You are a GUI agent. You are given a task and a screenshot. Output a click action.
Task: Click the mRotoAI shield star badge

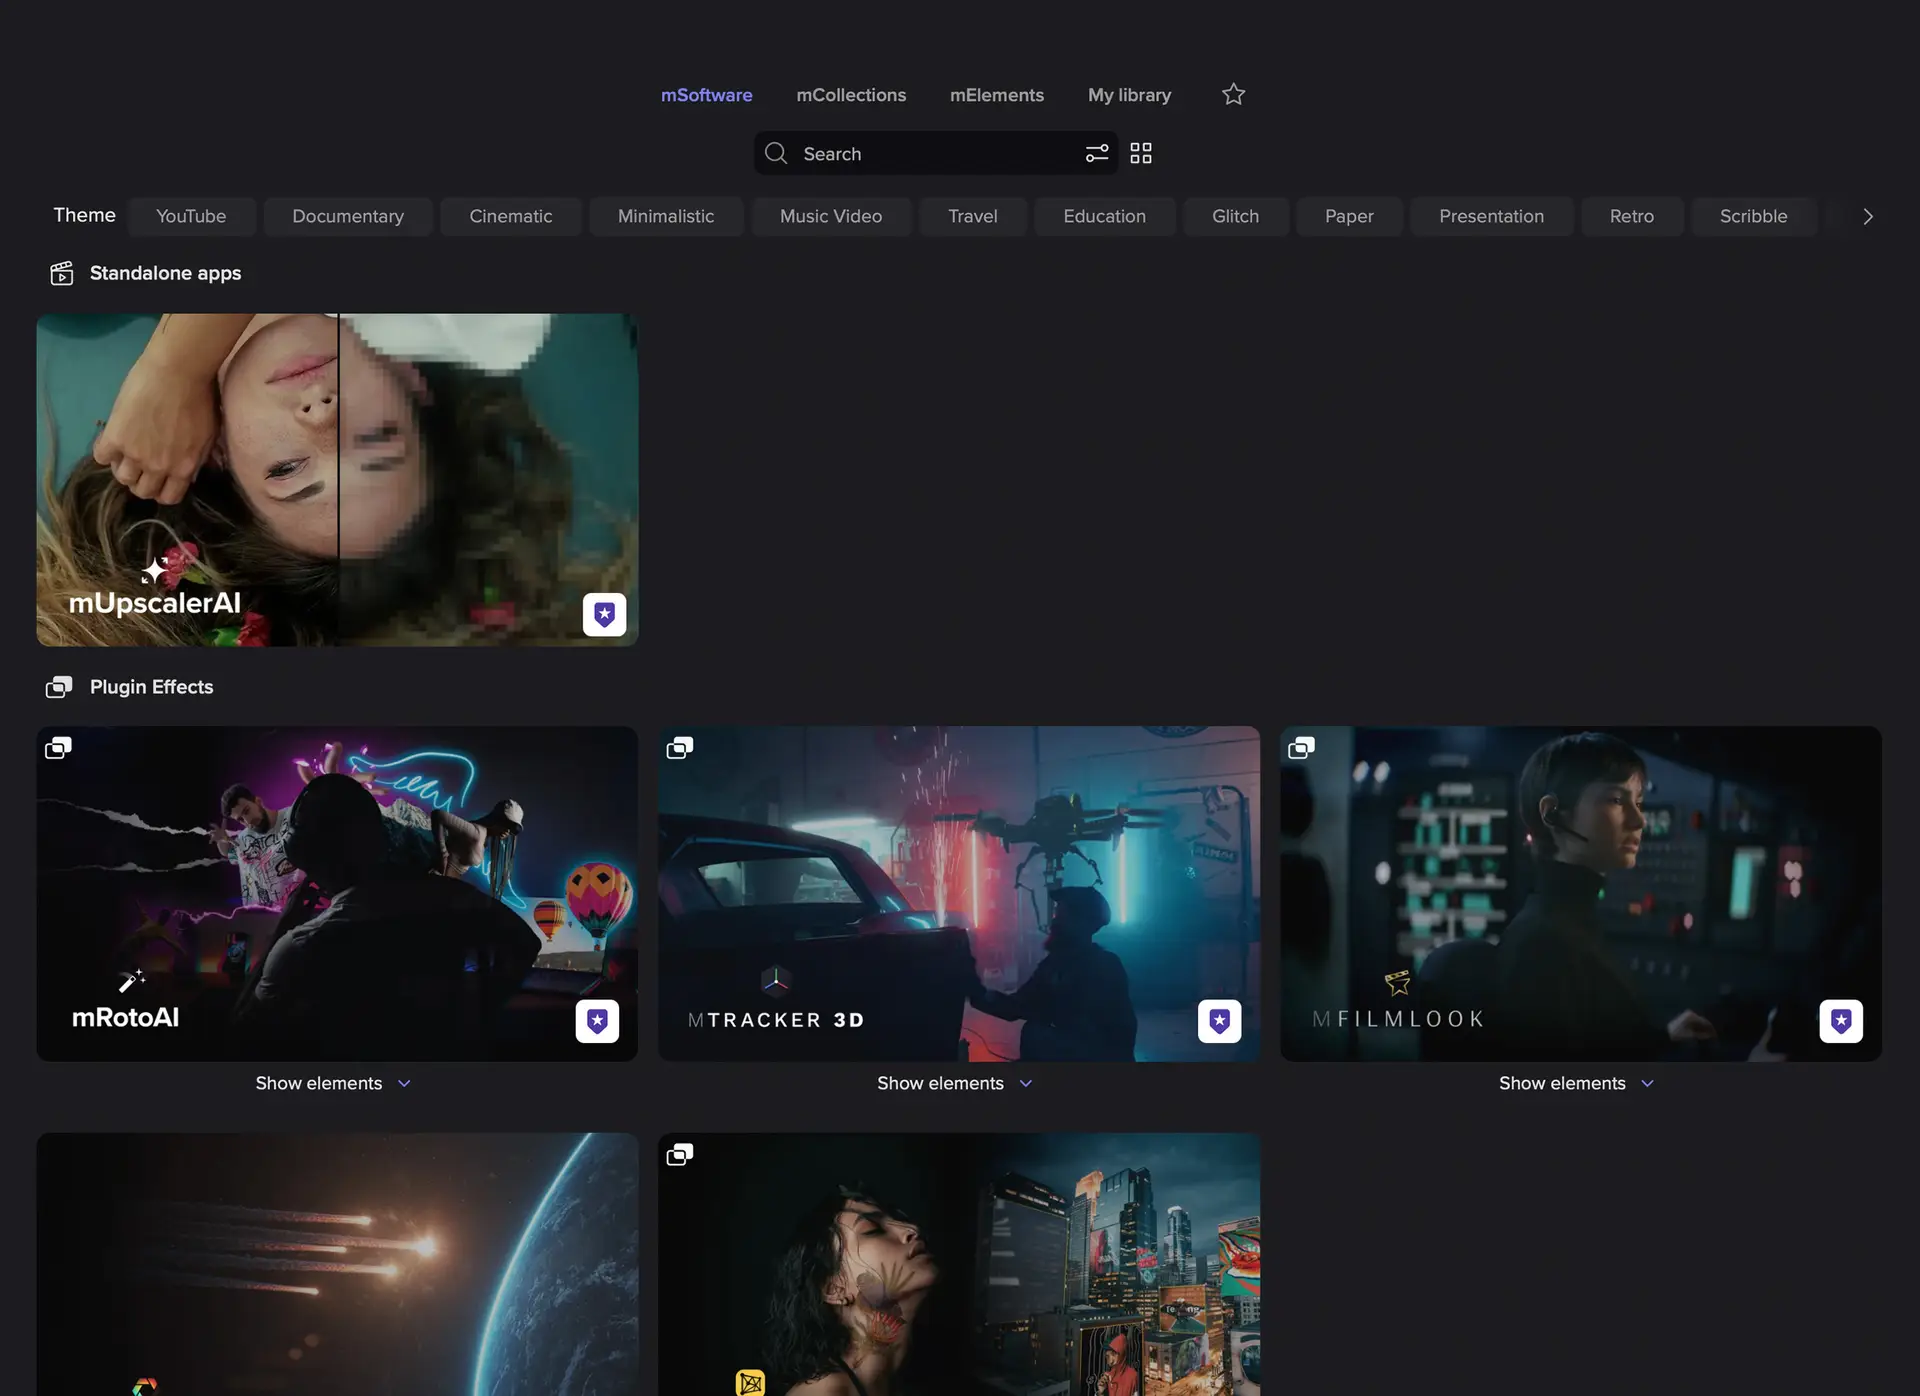click(597, 1021)
